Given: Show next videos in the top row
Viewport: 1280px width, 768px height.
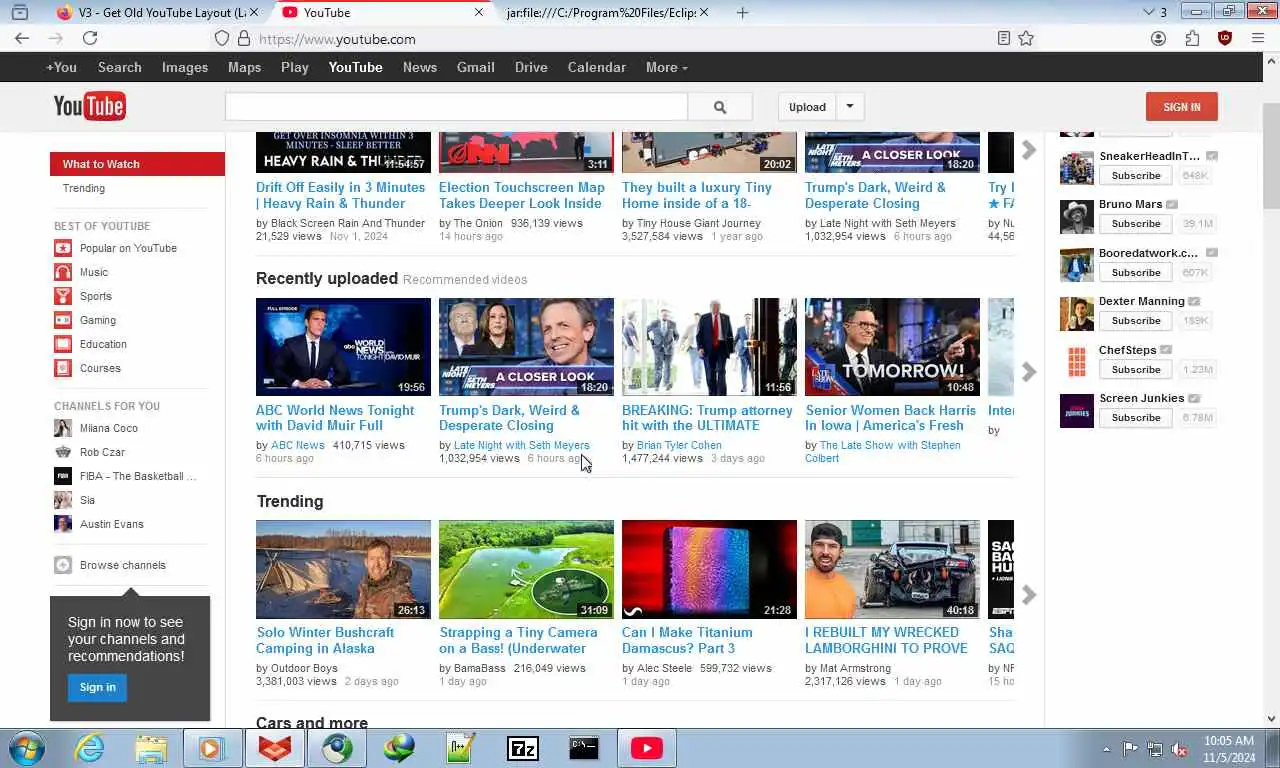Looking at the screenshot, I should tap(1029, 150).
